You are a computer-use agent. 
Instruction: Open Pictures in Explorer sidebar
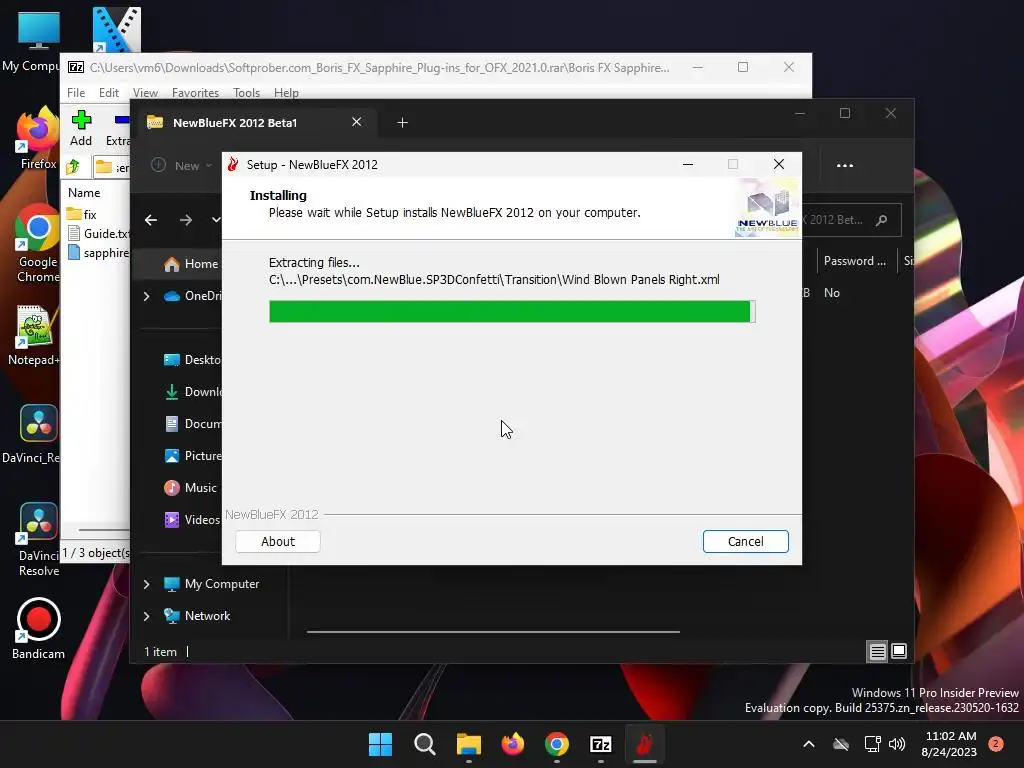[192, 456]
